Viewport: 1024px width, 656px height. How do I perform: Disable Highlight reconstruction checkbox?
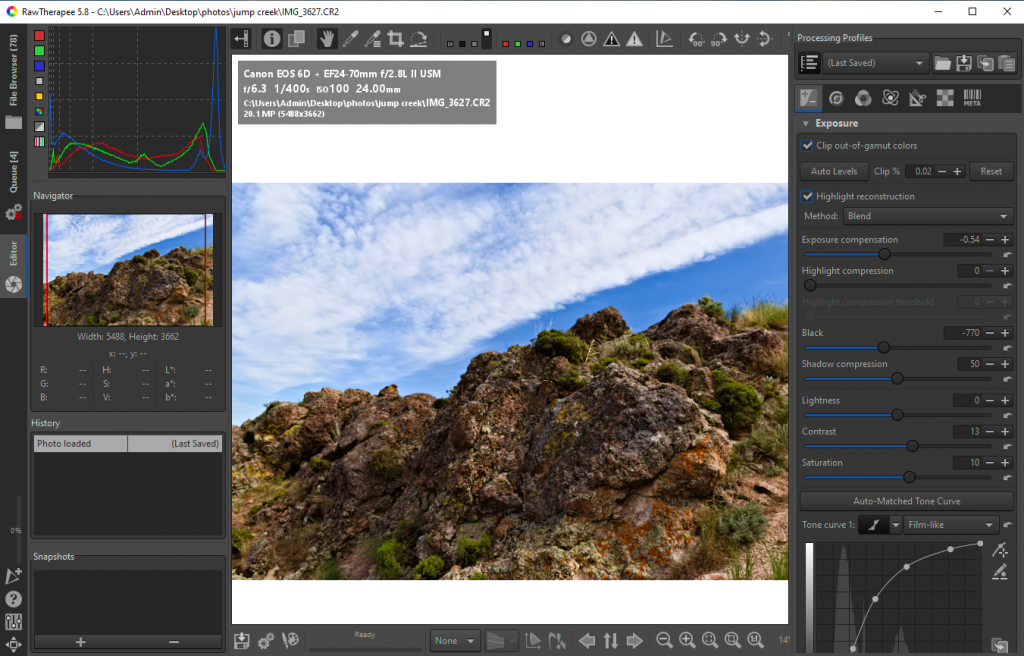[x=808, y=196]
